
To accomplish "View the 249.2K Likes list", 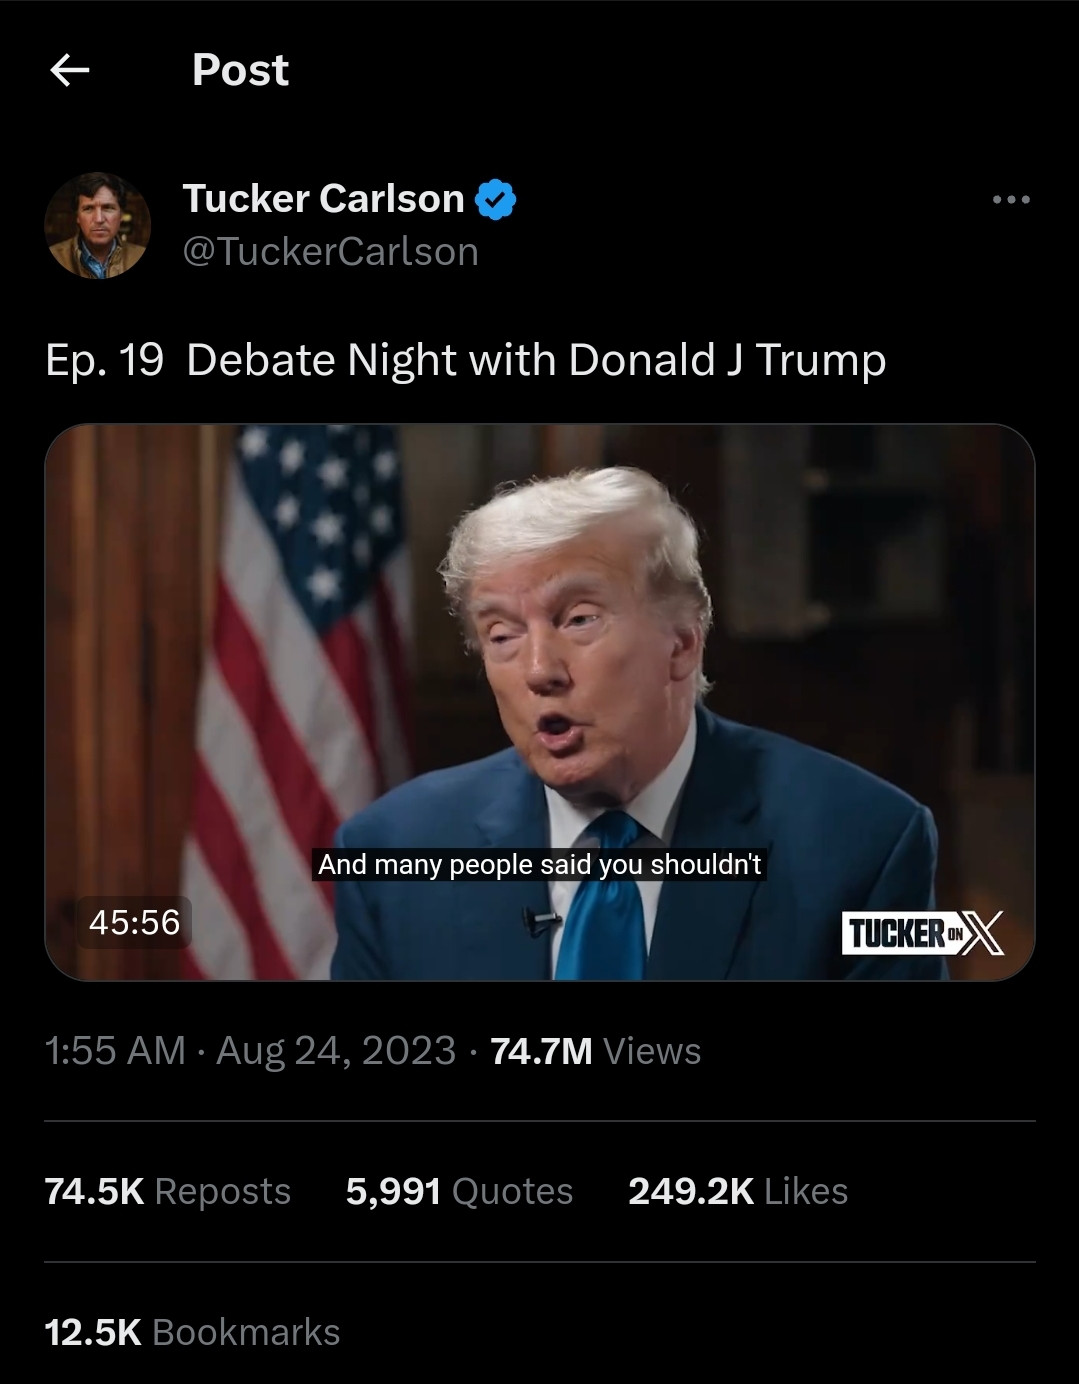I will 738,1191.
